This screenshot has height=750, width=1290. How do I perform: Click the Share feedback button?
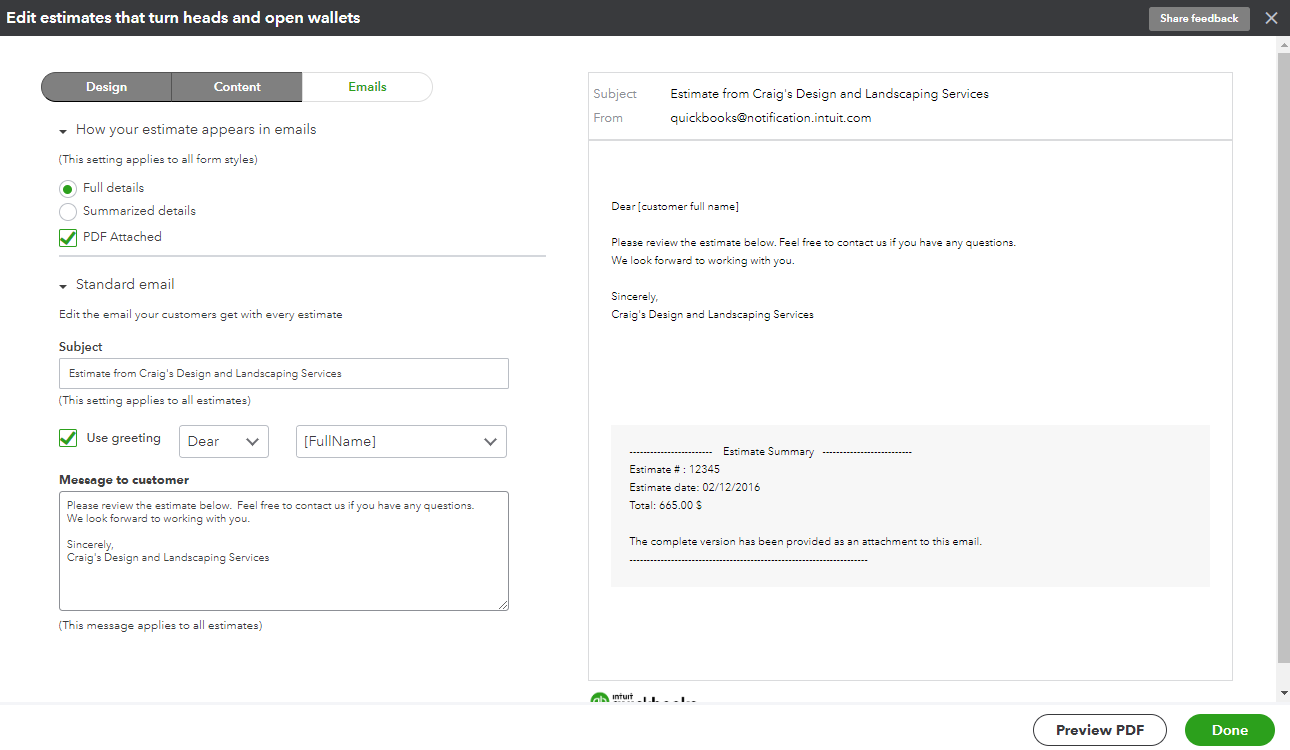[1199, 19]
